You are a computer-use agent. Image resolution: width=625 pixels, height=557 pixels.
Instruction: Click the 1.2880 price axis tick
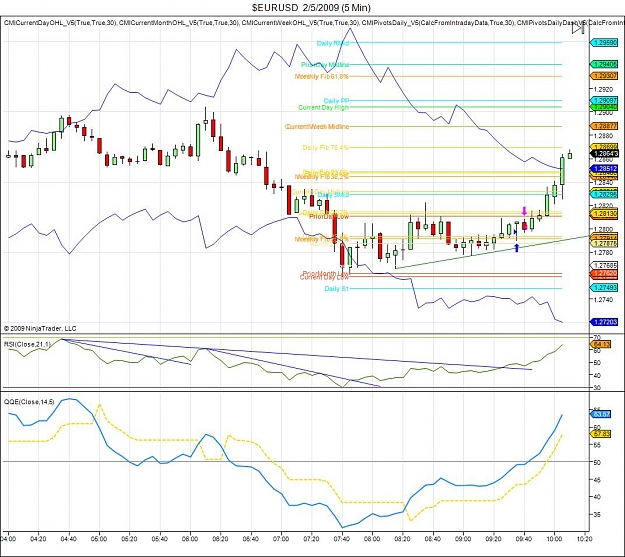click(603, 136)
